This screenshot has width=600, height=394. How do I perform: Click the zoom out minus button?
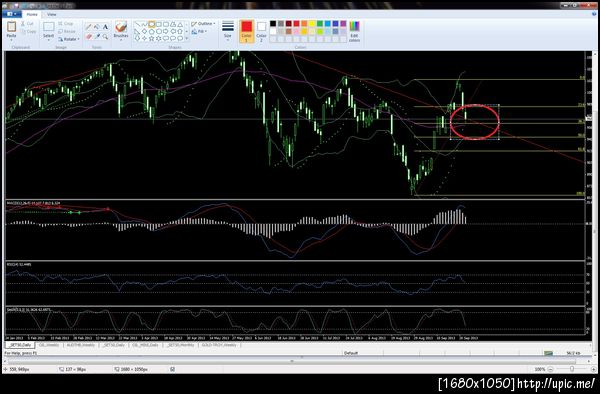click(x=550, y=369)
